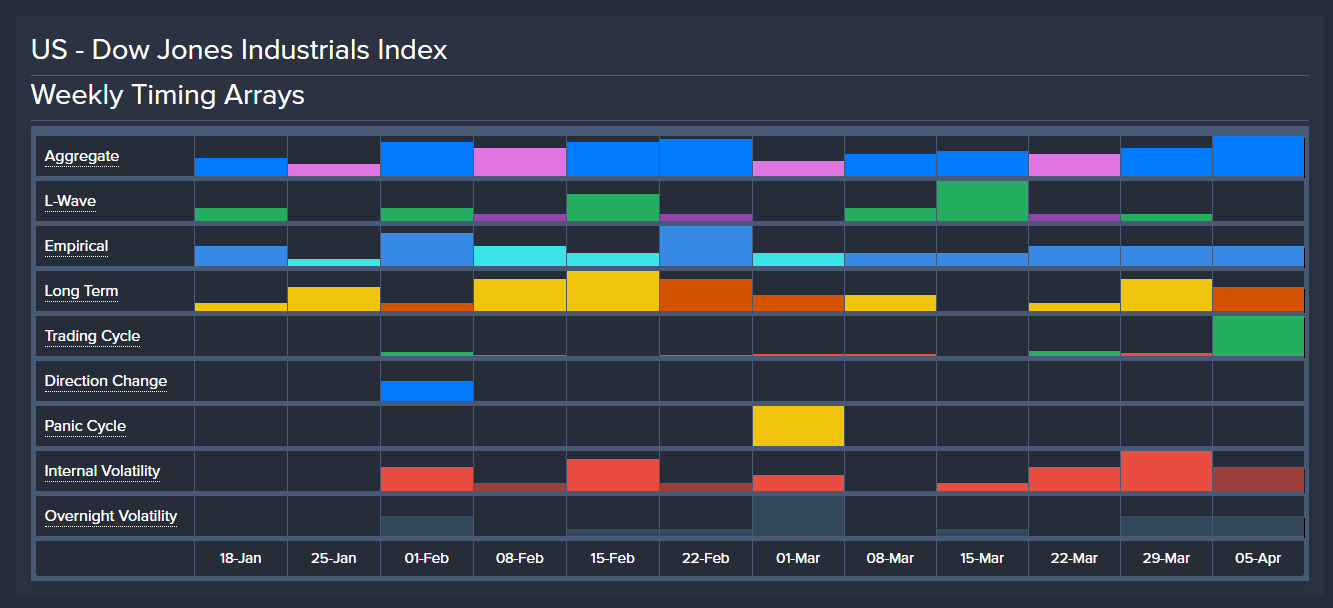The image size is (1333, 608).
Task: Open the Overnight Volatility row label
Action: pyautogui.click(x=111, y=516)
